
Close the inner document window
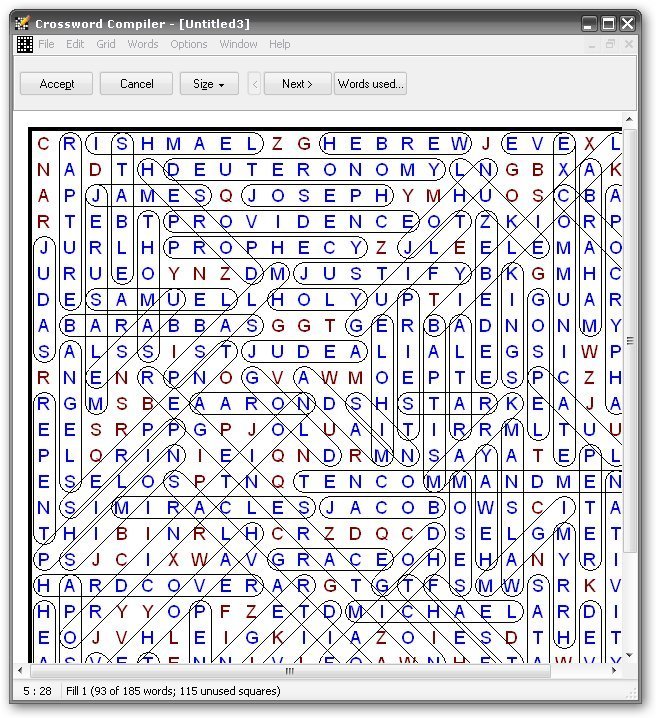pos(629,44)
